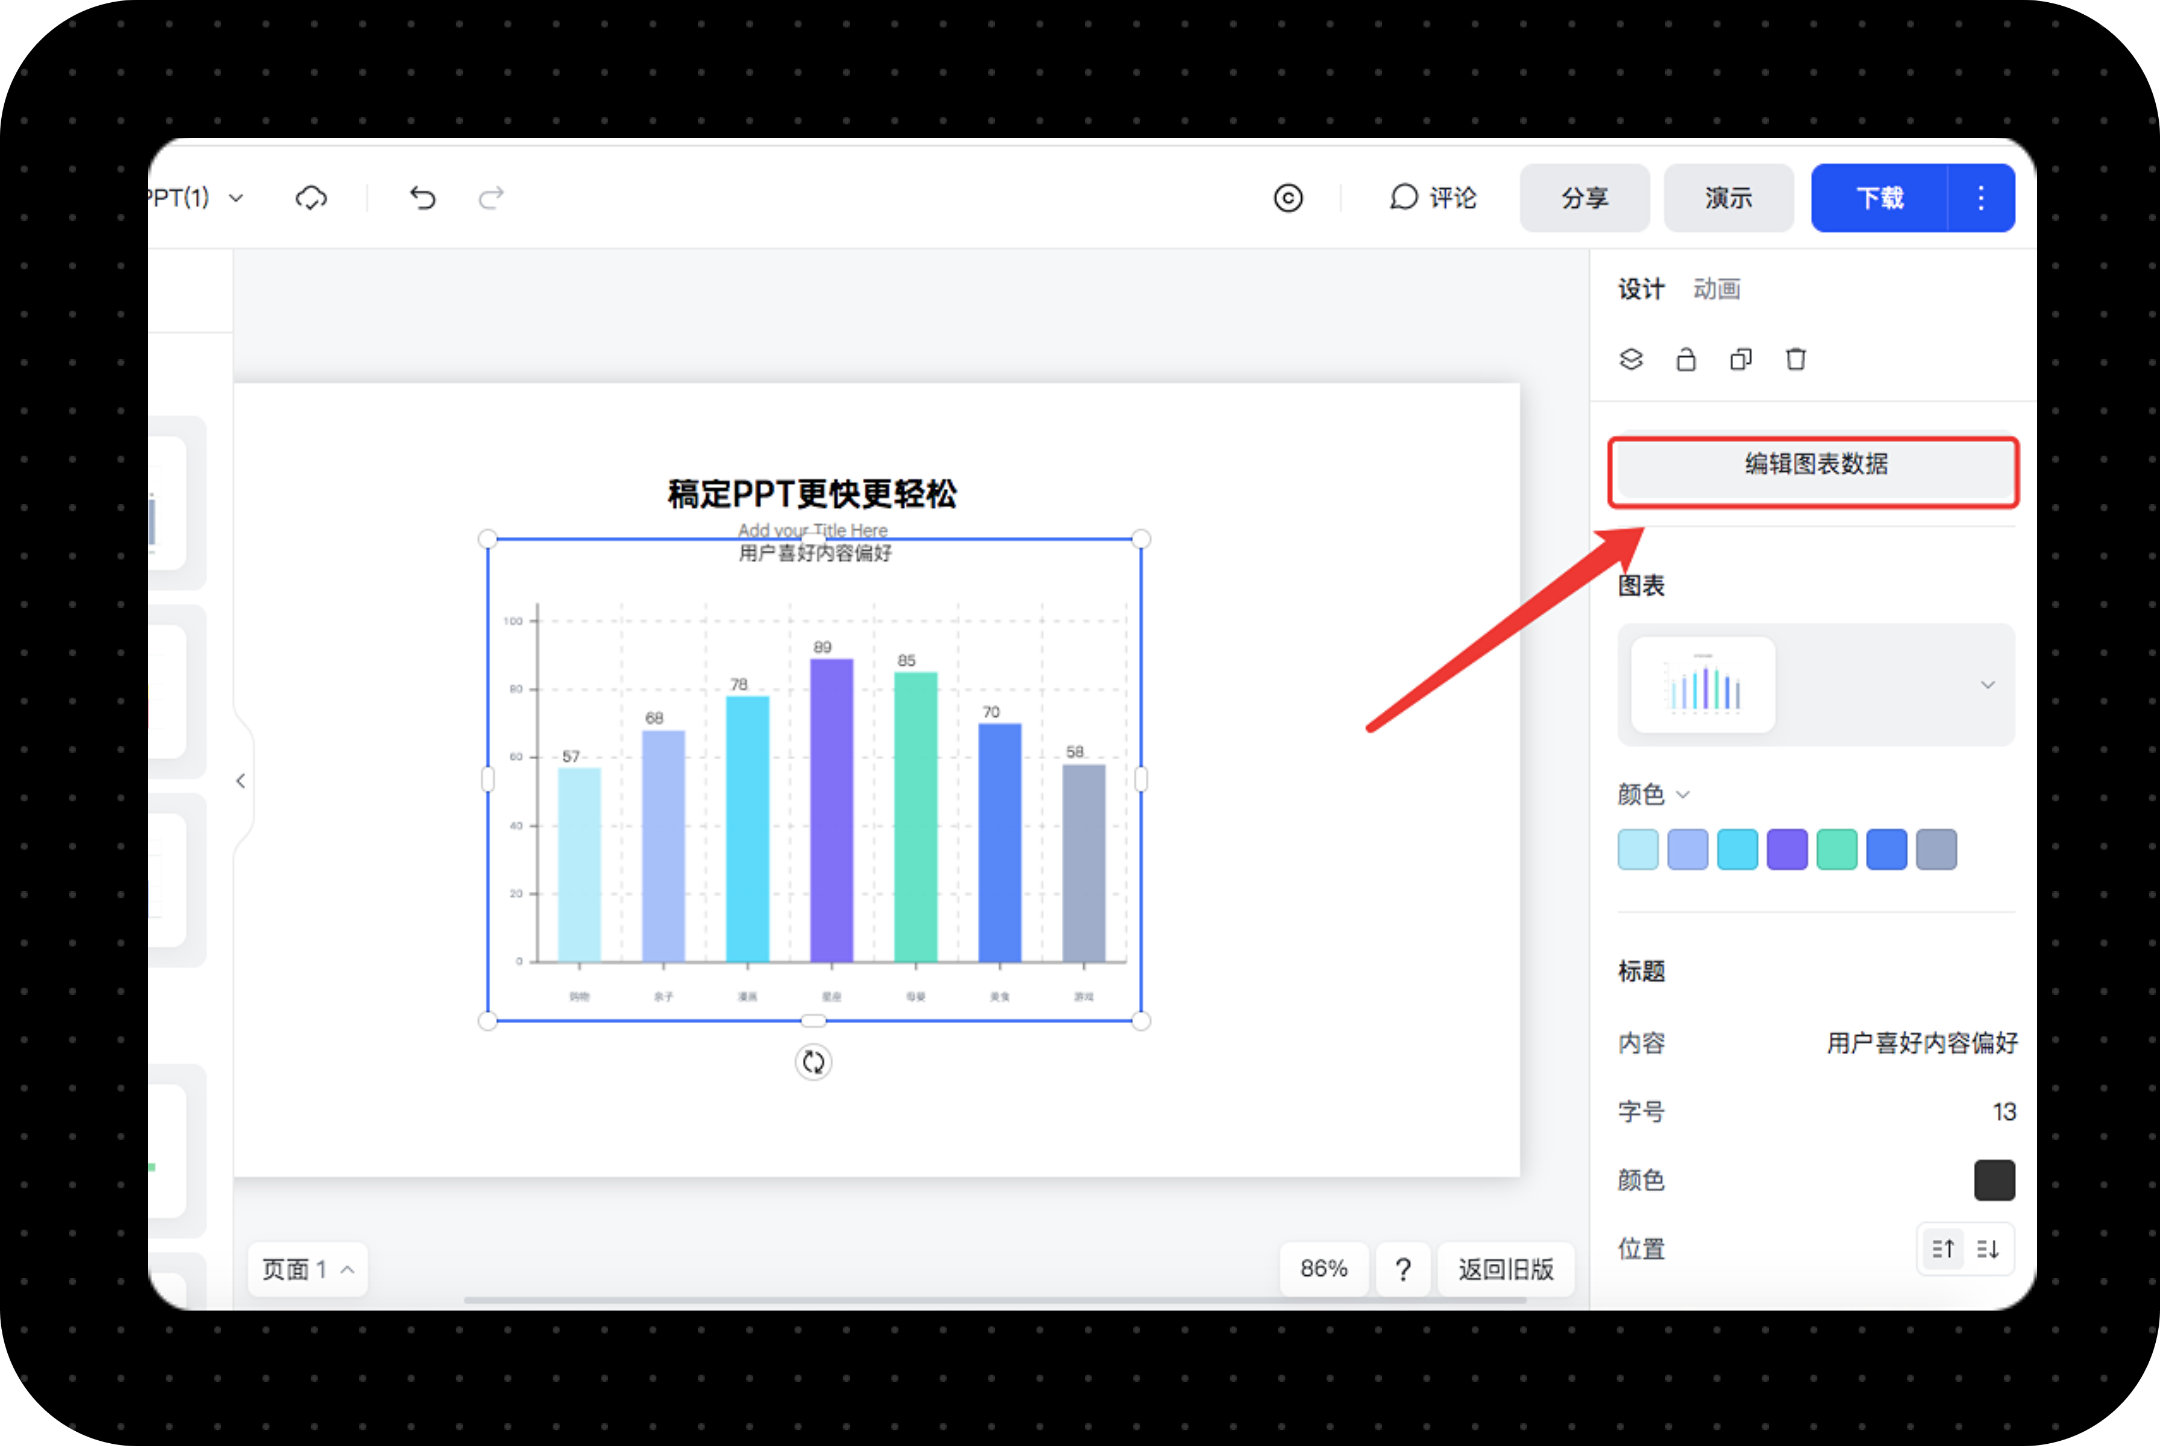Pick the mint green color swatch
The height and width of the screenshot is (1446, 2160).
tap(1837, 849)
